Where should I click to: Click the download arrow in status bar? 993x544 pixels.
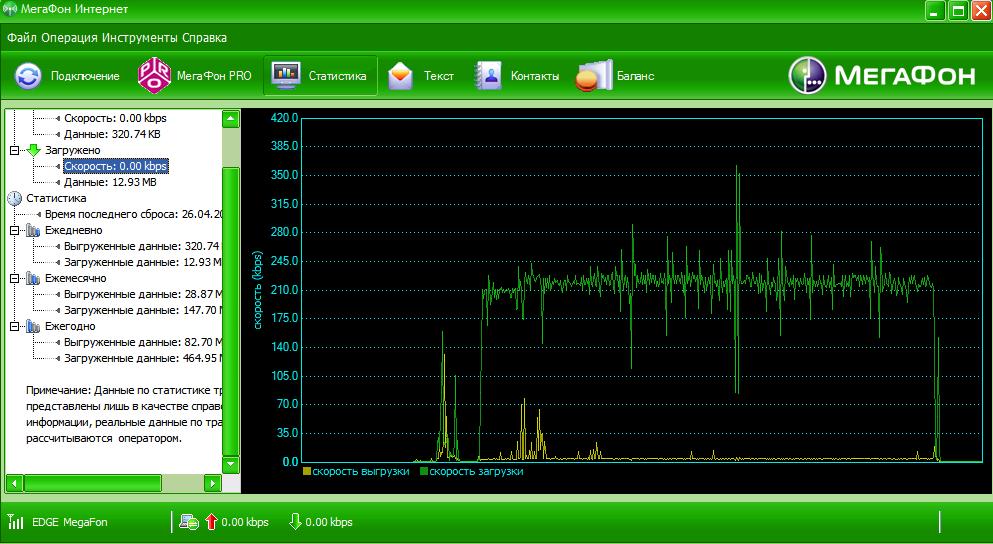295,522
